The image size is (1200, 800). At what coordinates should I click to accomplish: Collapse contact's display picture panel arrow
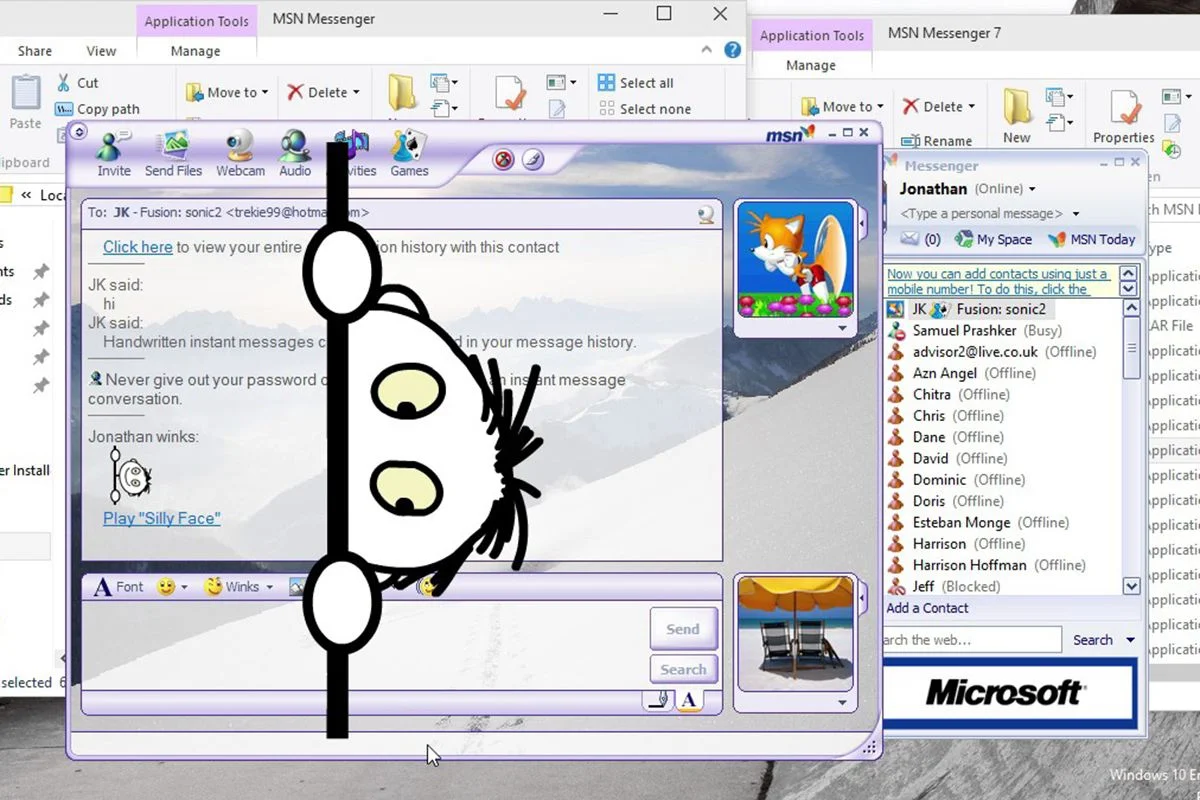863,222
